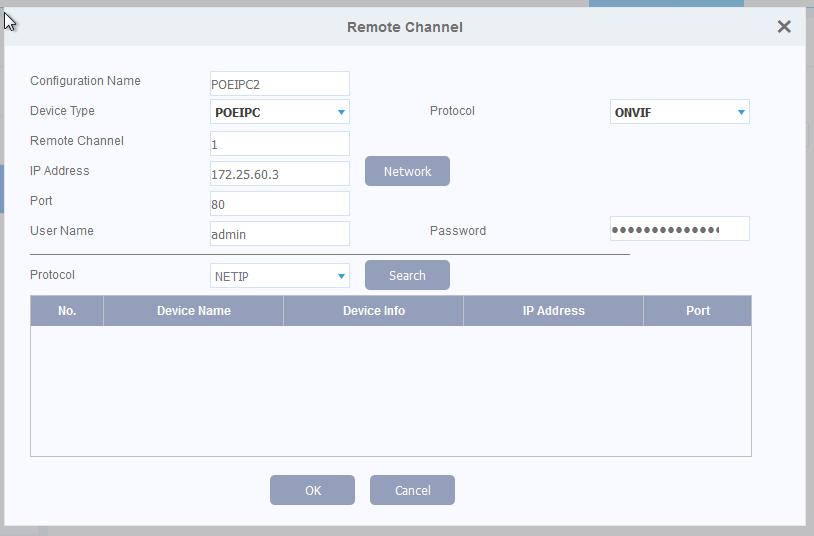Click the empty device results list
814x536 pixels.
coord(390,390)
